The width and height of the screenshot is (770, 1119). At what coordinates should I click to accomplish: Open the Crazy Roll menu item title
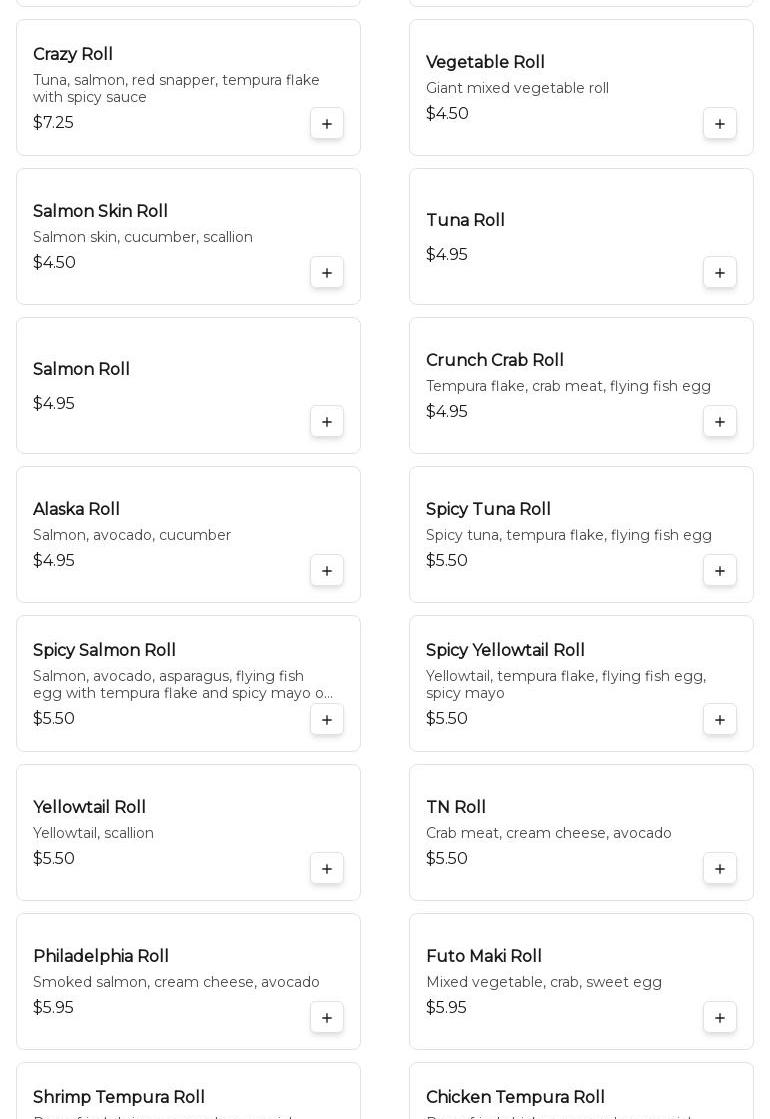pos(73,55)
